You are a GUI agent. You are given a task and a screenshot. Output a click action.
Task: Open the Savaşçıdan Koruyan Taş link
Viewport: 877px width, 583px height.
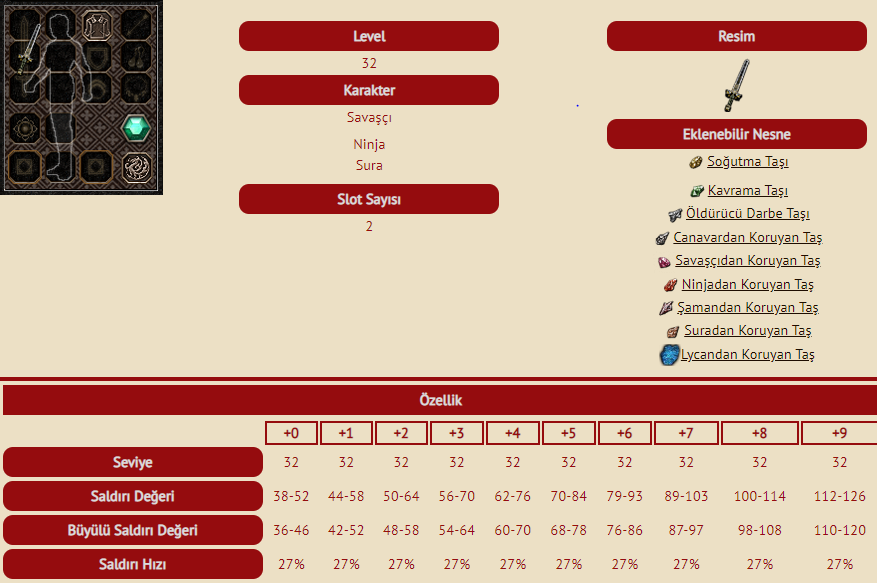coord(747,261)
